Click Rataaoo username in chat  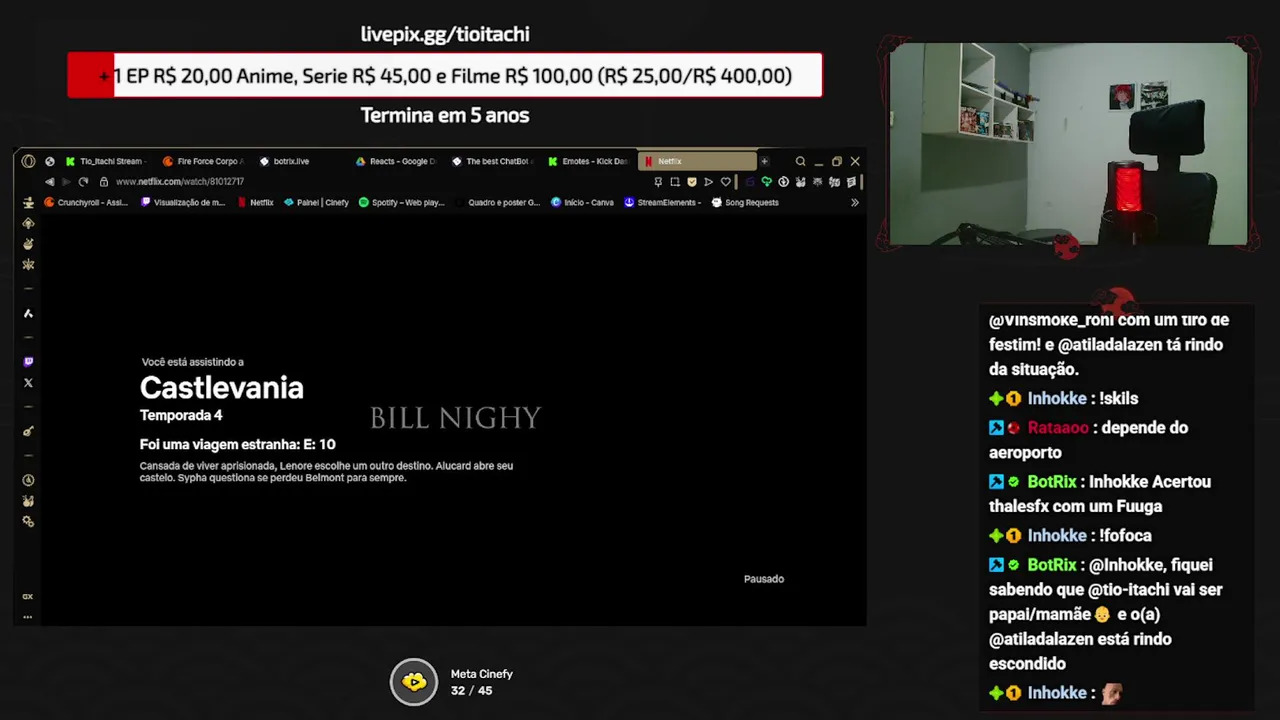(1058, 428)
